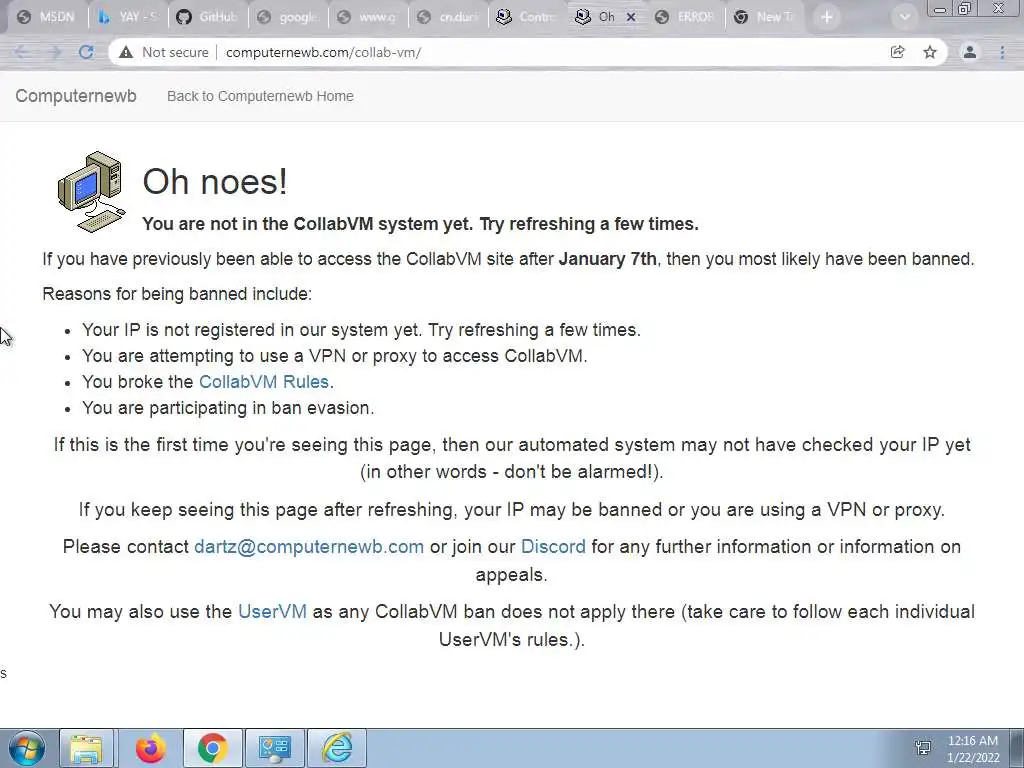Restore down the Chrome window

point(965,8)
